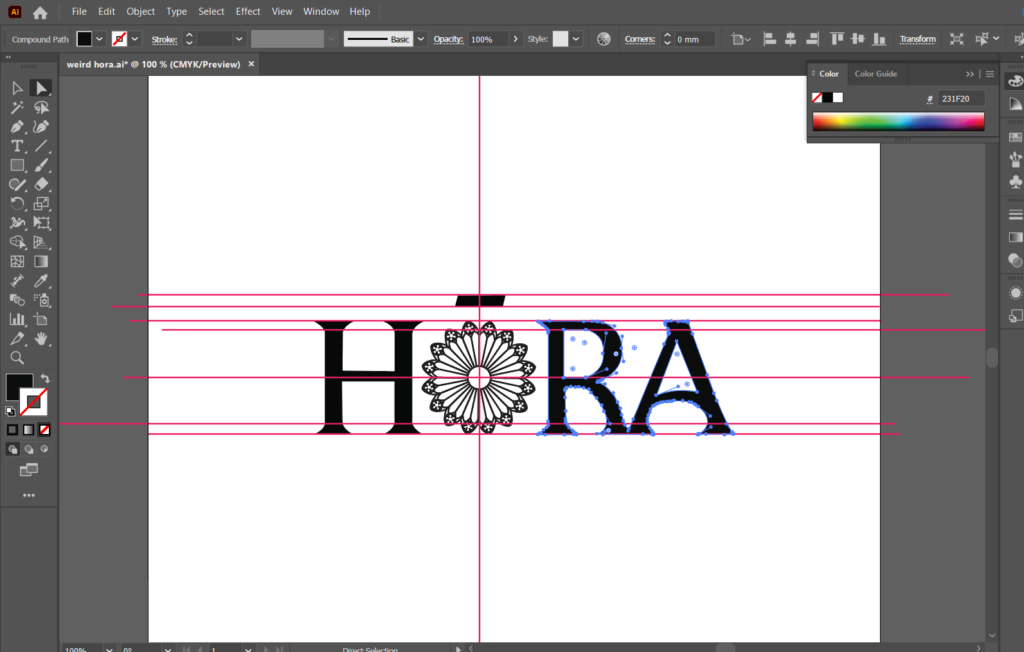Pick a color from the spectrum bar
The height and width of the screenshot is (652, 1024).
tap(897, 121)
